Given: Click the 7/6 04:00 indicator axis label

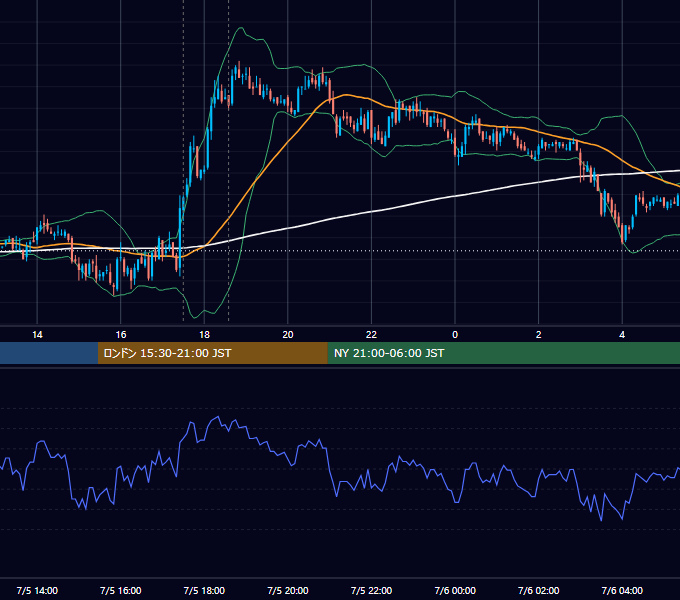Looking at the screenshot, I should (x=622, y=590).
